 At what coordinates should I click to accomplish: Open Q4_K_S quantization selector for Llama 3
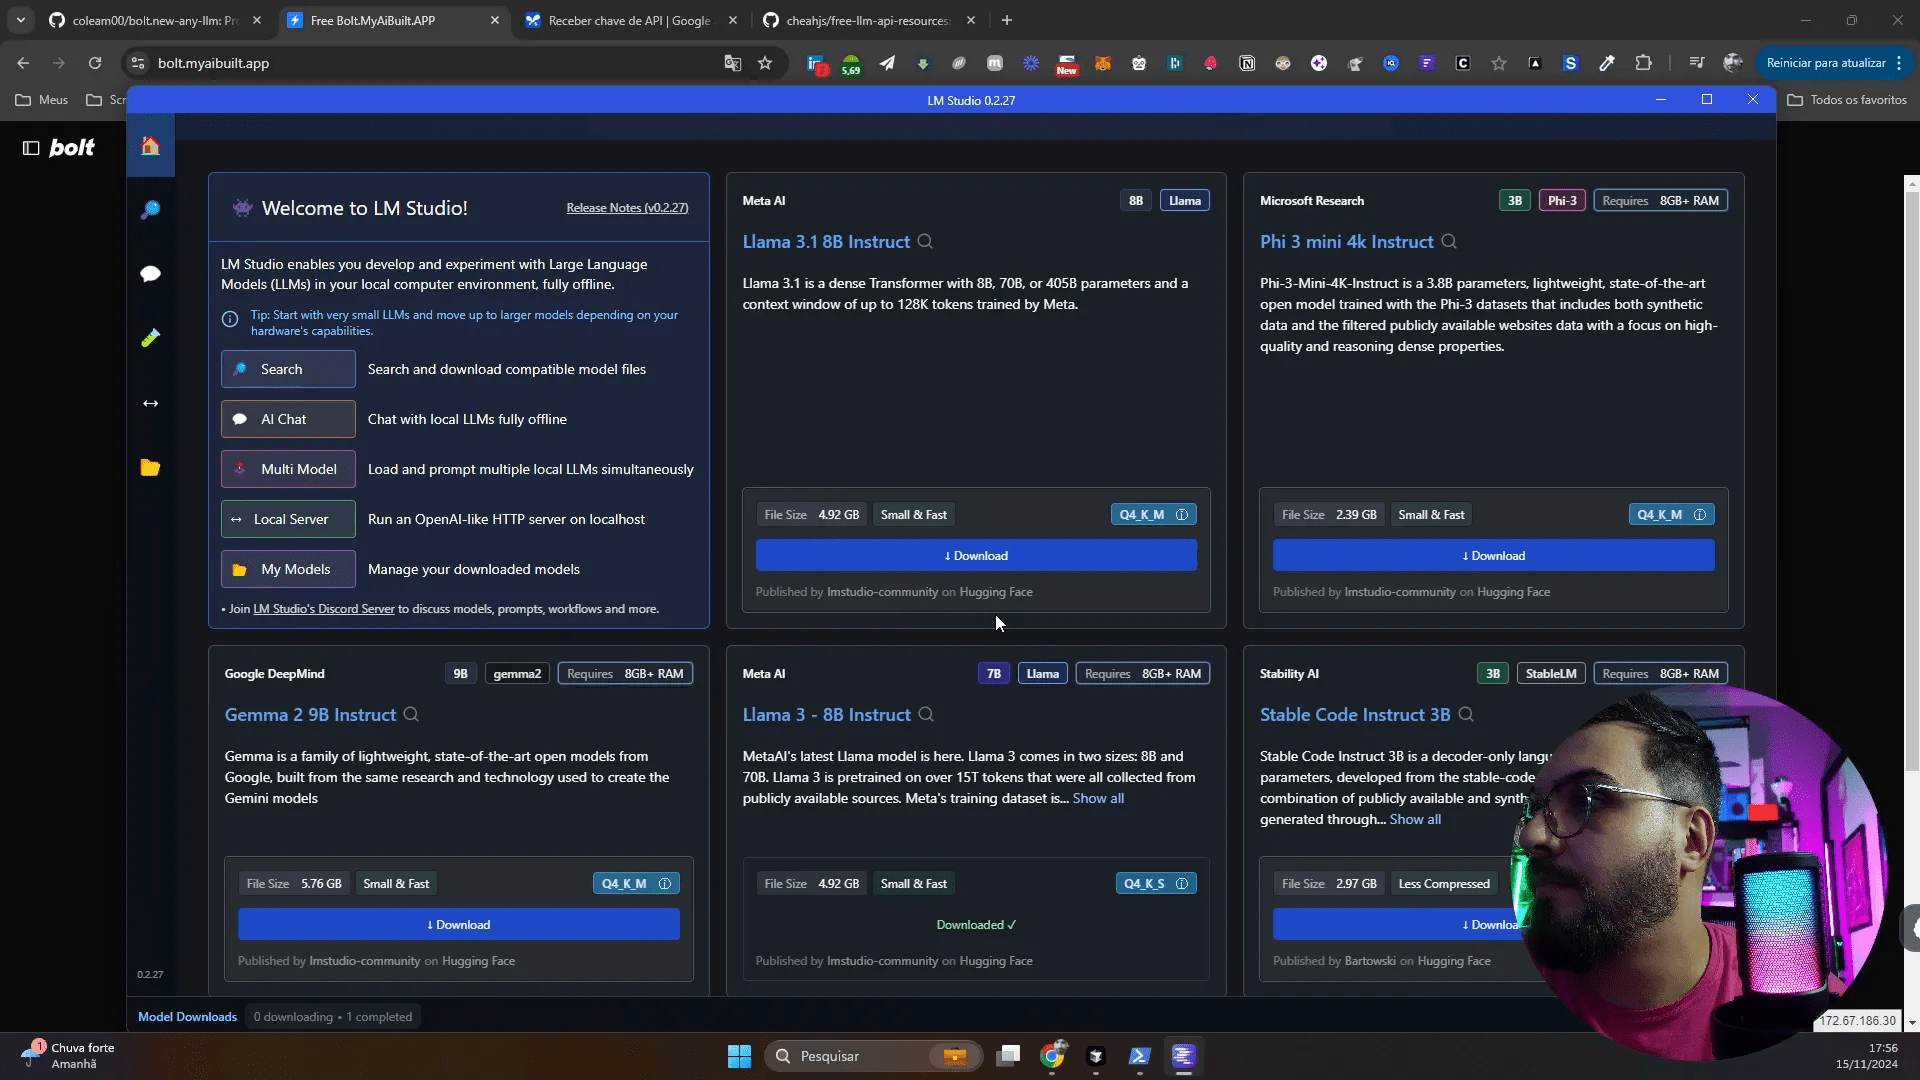pos(1156,884)
